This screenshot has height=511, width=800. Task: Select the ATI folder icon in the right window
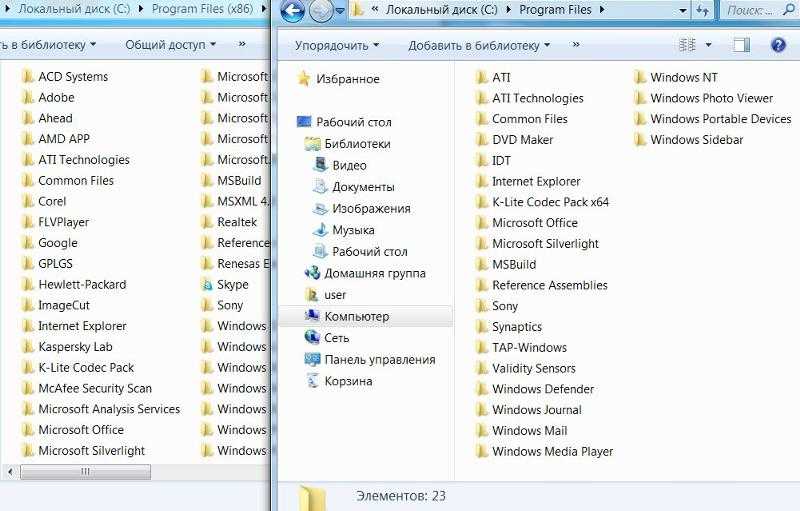point(481,78)
